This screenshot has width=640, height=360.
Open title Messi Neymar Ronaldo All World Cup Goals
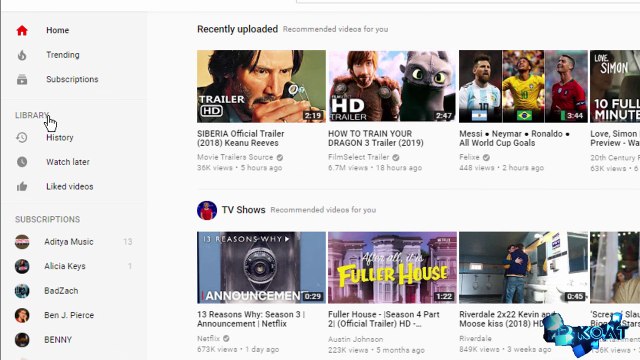pos(514,138)
